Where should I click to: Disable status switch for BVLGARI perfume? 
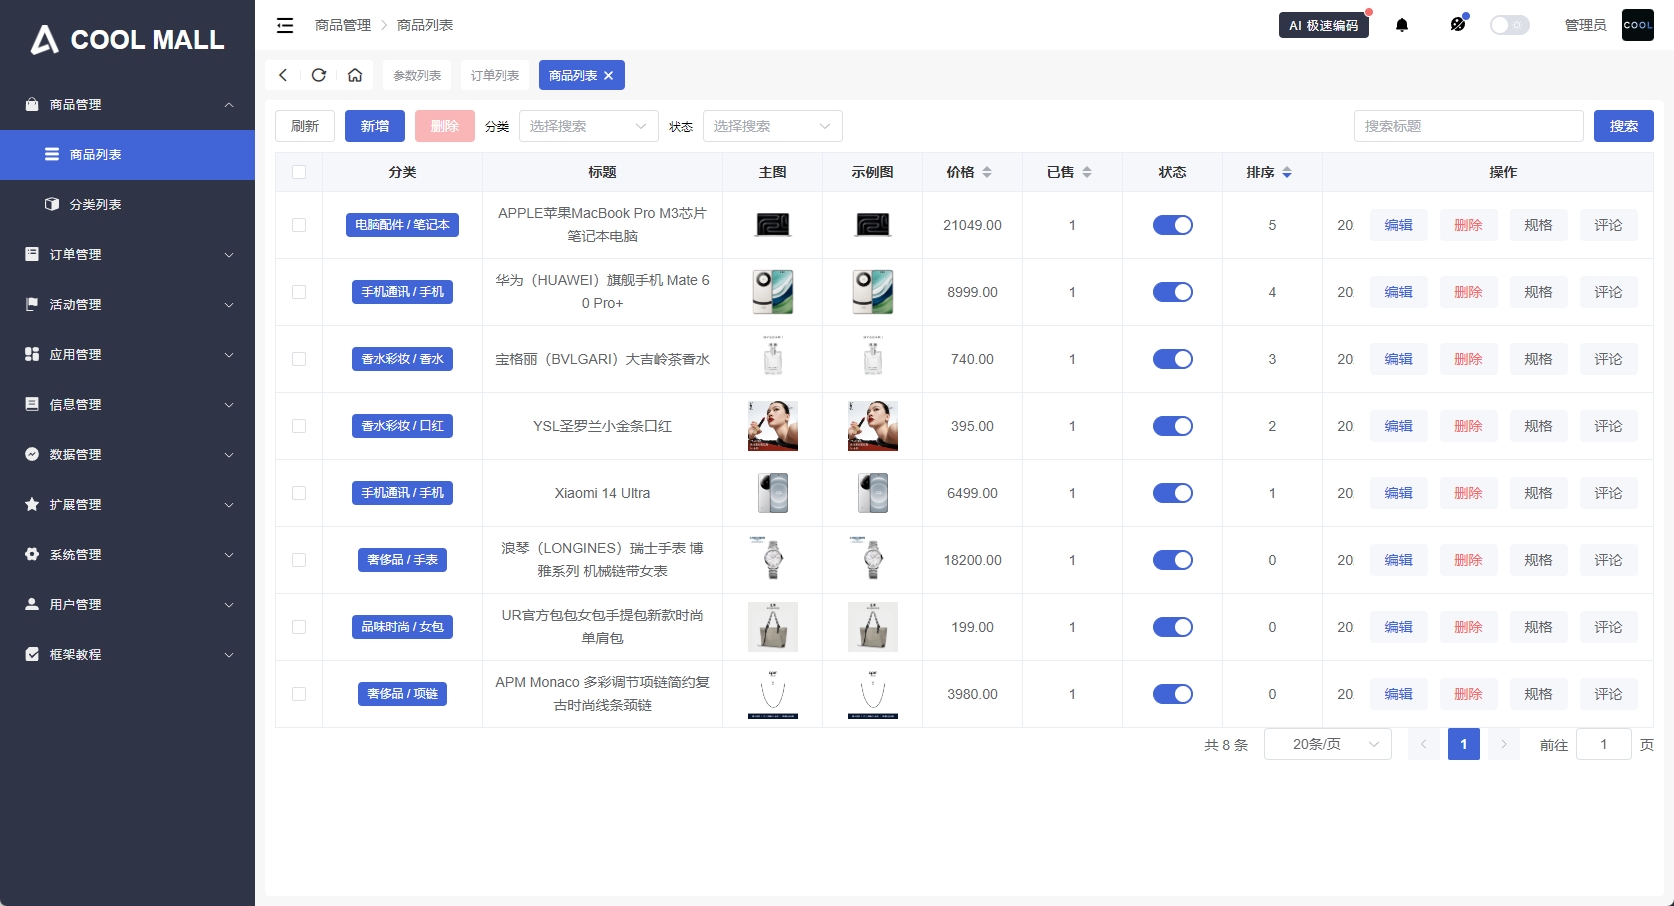(x=1173, y=359)
